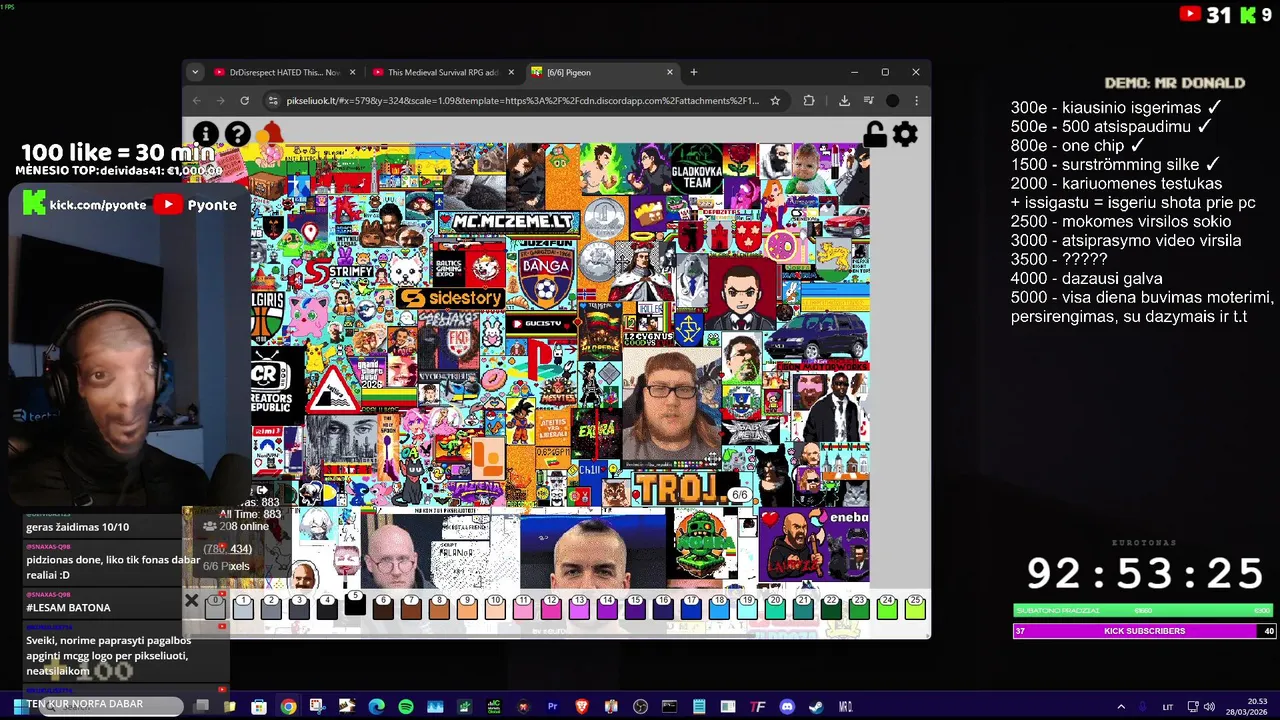
Task: Open Brave browser from the taskbar
Action: pos(582,707)
